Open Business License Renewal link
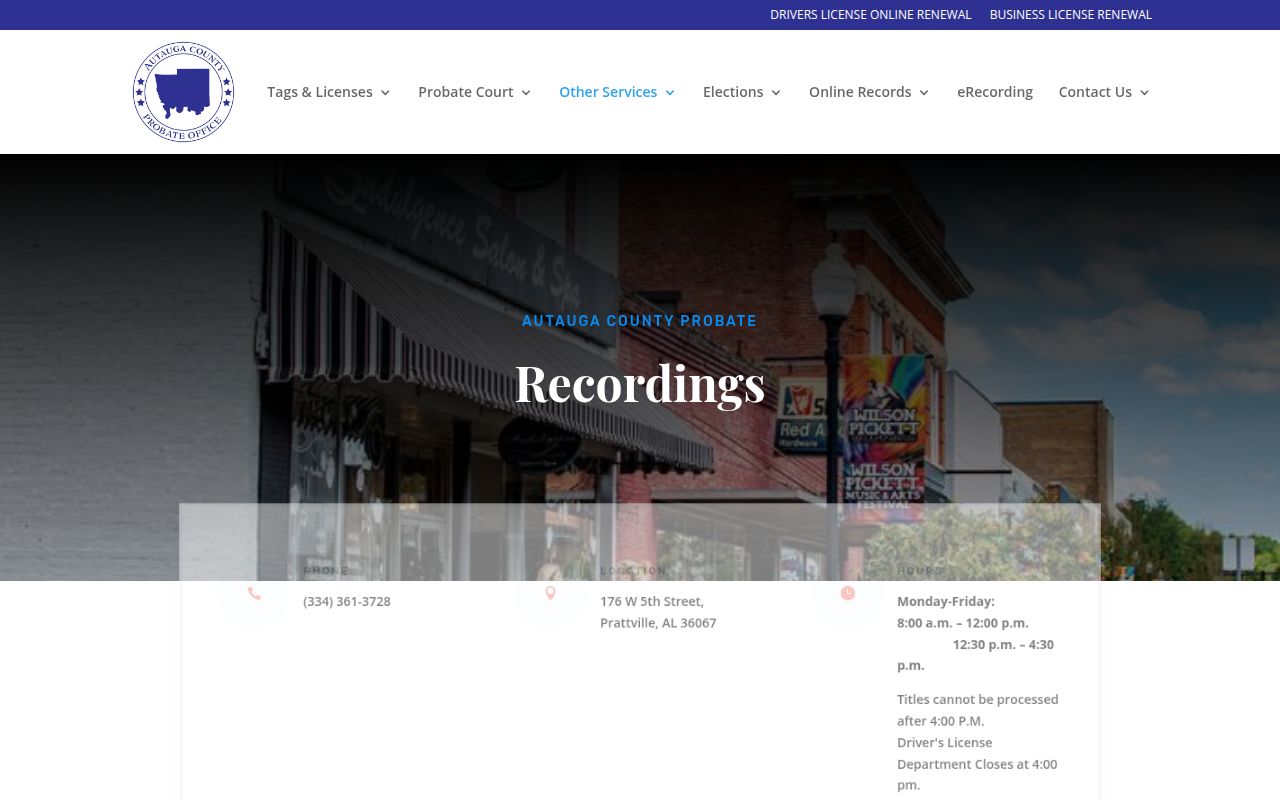 point(1070,15)
